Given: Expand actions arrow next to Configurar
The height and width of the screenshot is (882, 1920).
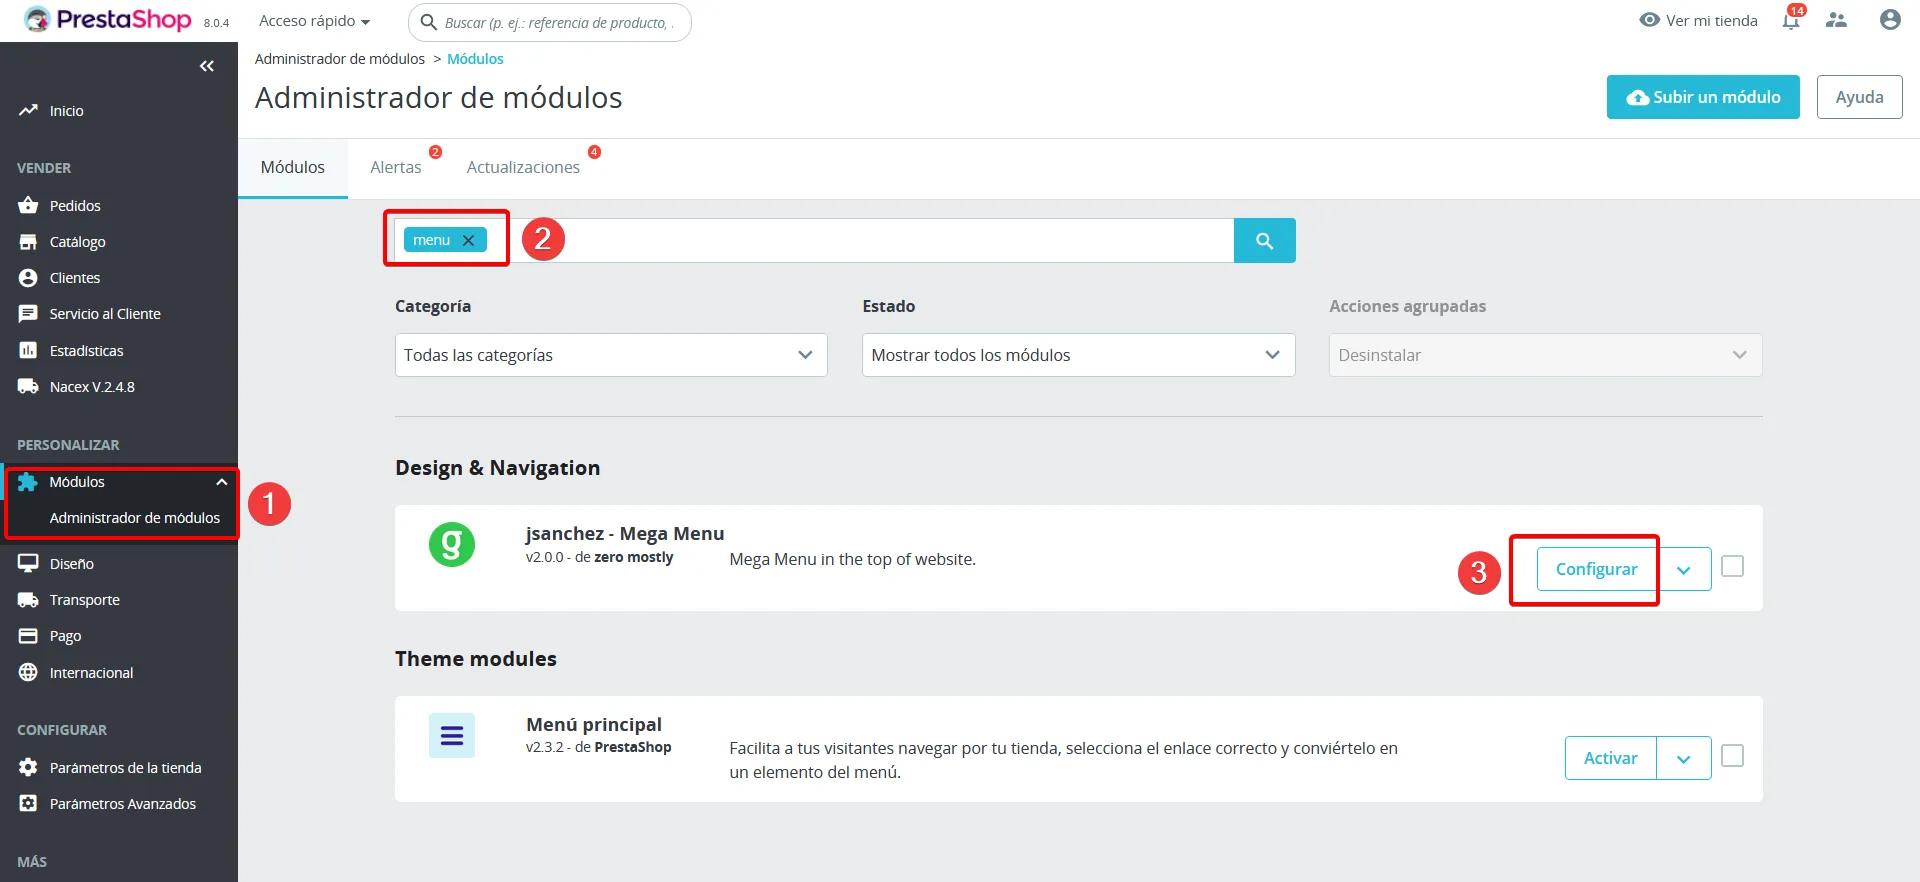Looking at the screenshot, I should (x=1684, y=569).
